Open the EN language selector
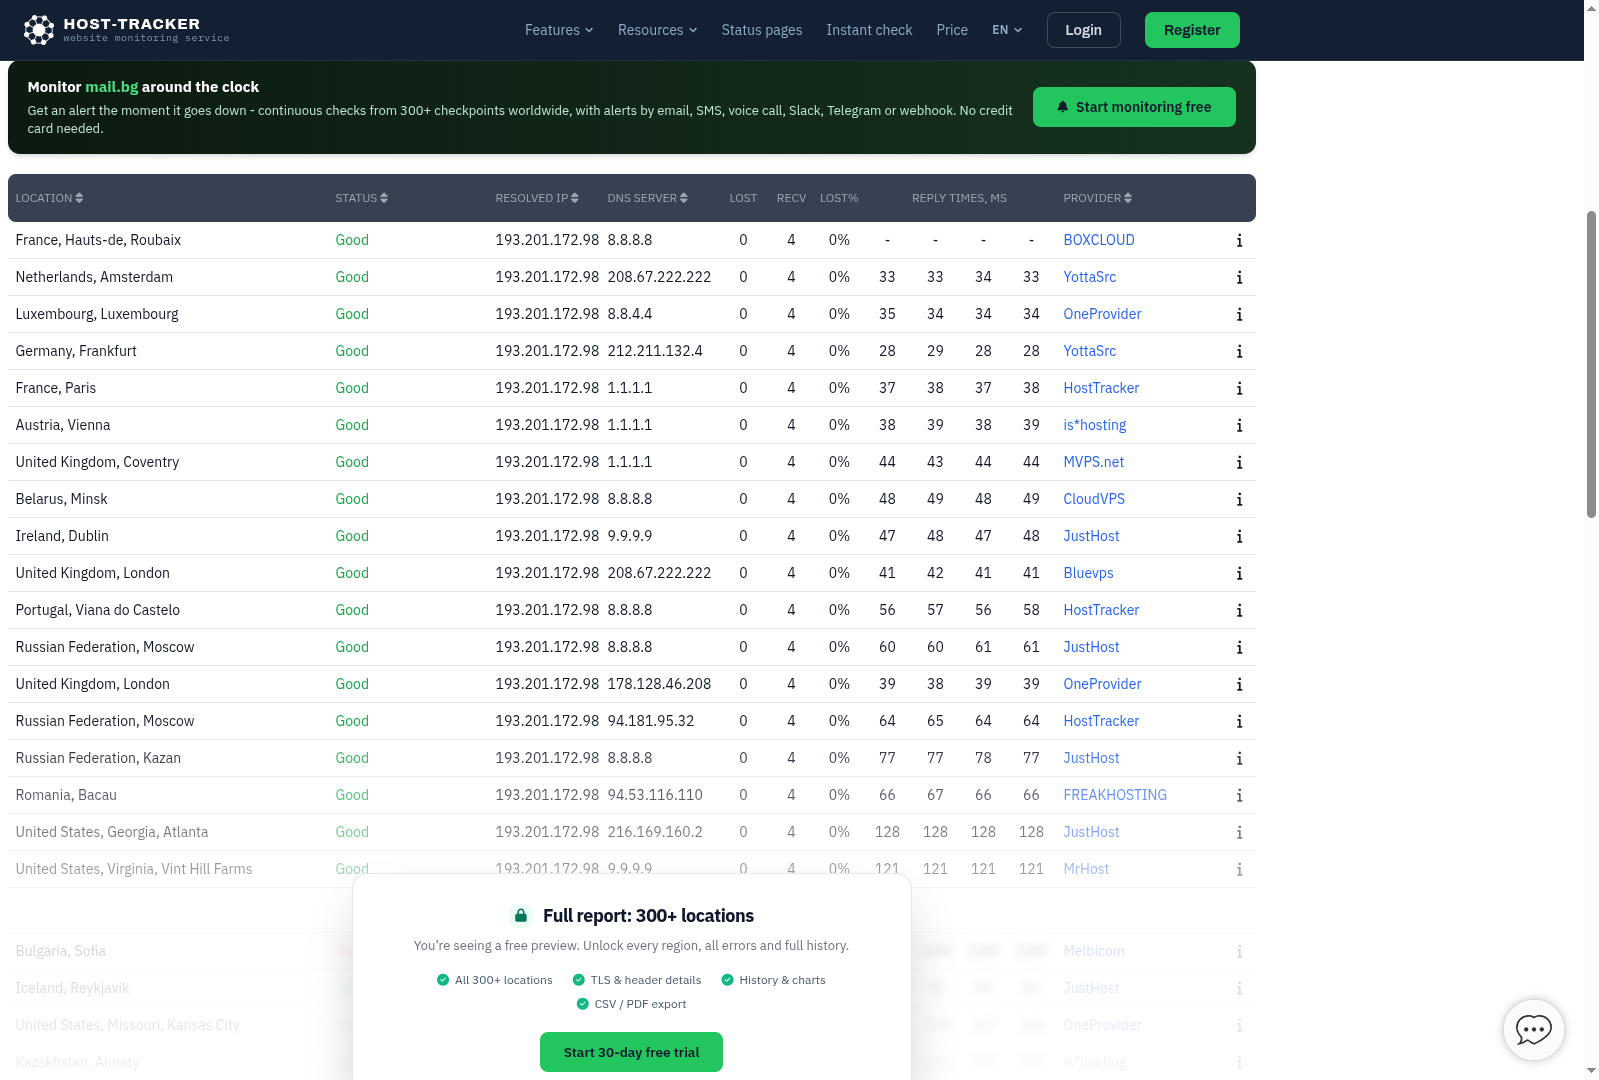This screenshot has width=1599, height=1080. (1007, 30)
